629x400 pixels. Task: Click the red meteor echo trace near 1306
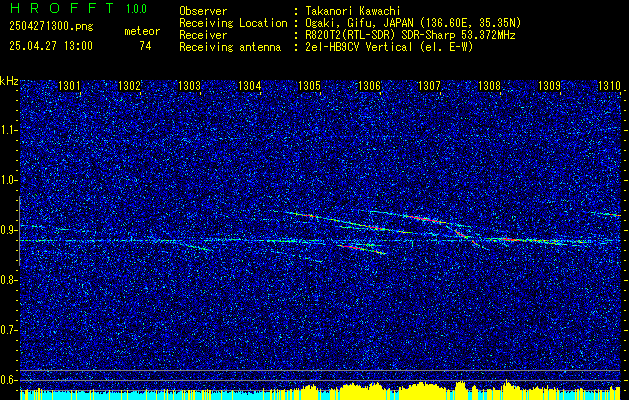point(376,228)
